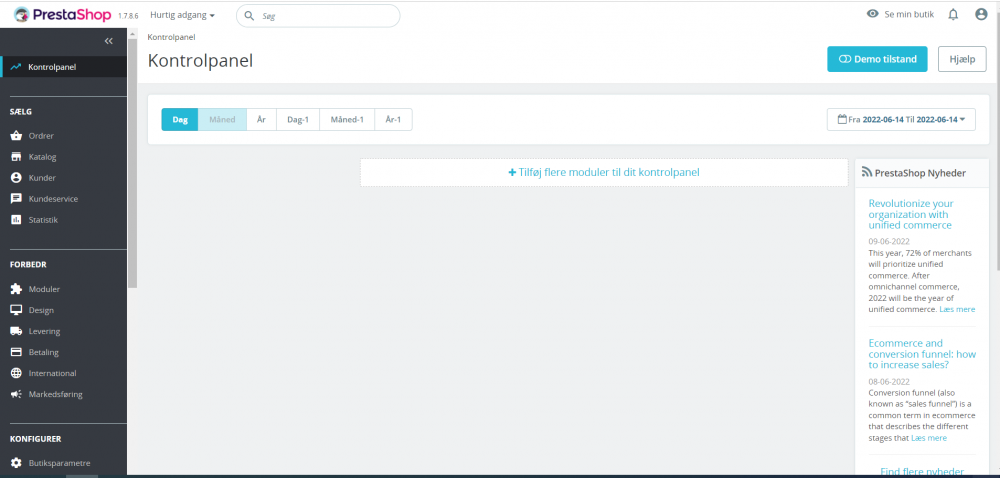Image resolution: width=1000 pixels, height=478 pixels.
Task: Click the Betaling credit card icon
Action: 16,352
